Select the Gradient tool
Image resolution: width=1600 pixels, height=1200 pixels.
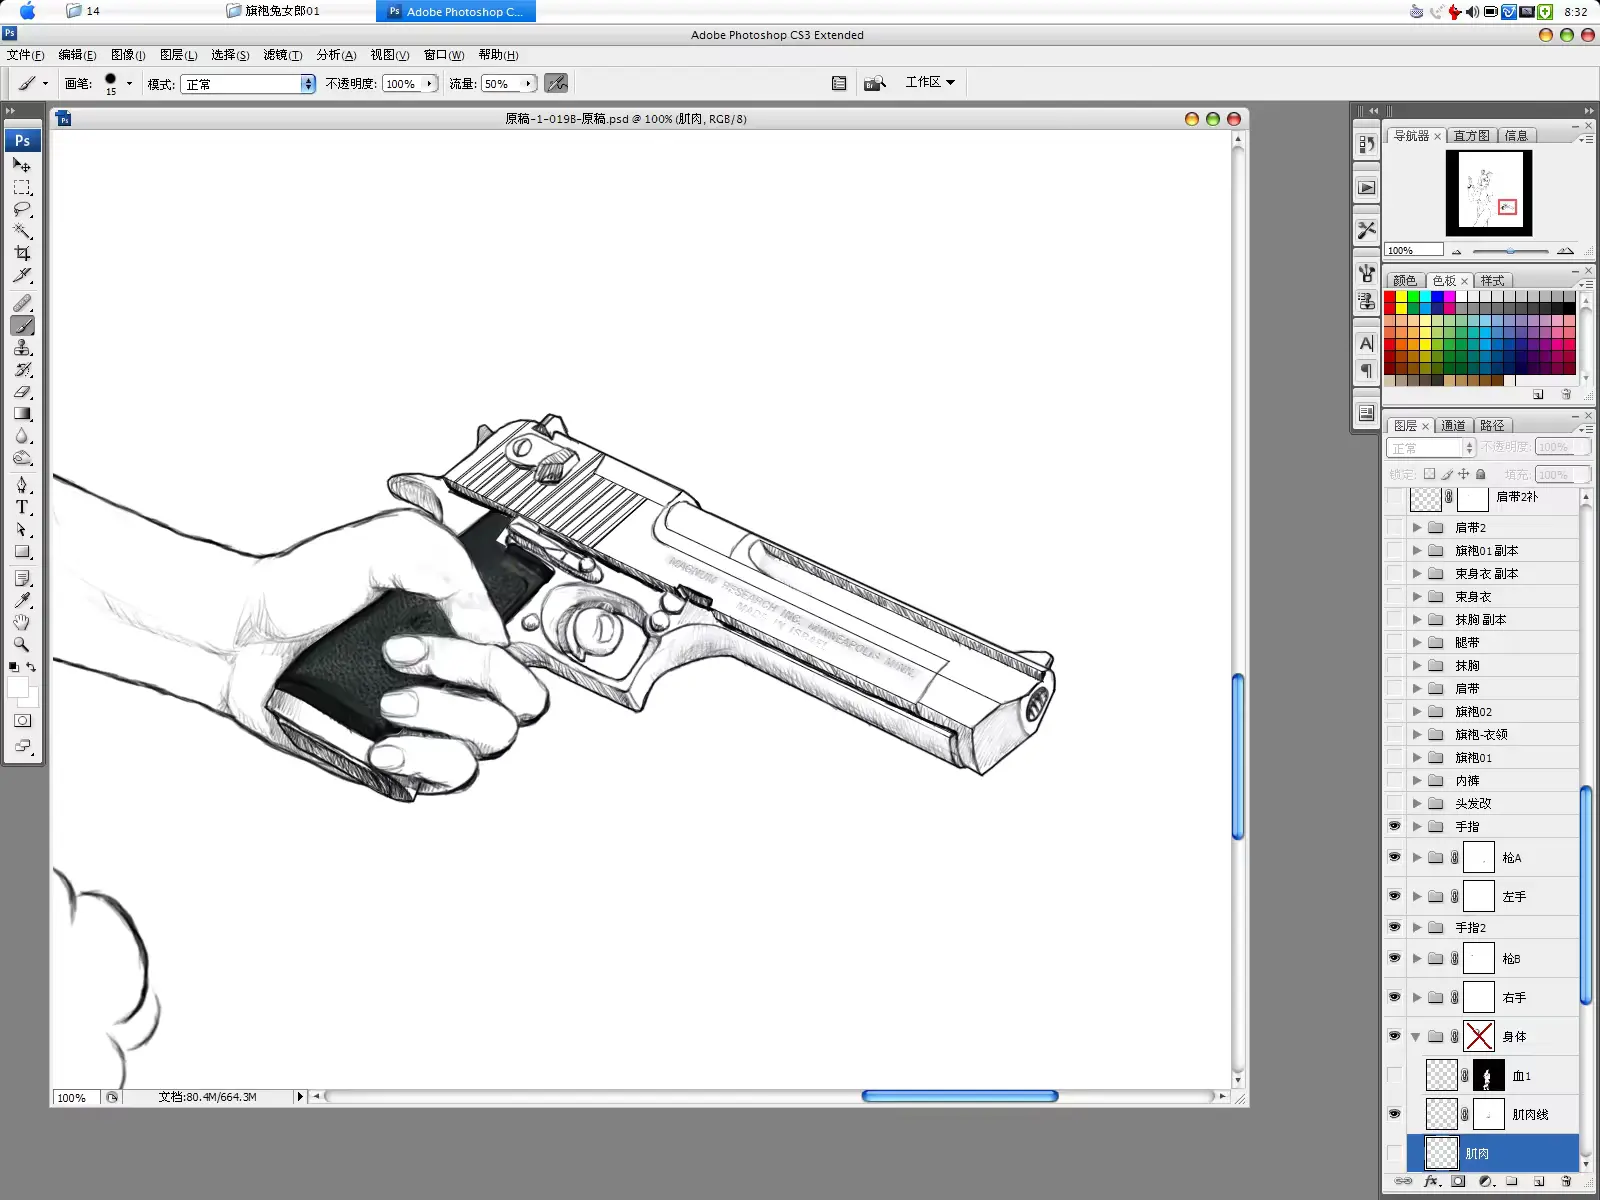(x=22, y=413)
